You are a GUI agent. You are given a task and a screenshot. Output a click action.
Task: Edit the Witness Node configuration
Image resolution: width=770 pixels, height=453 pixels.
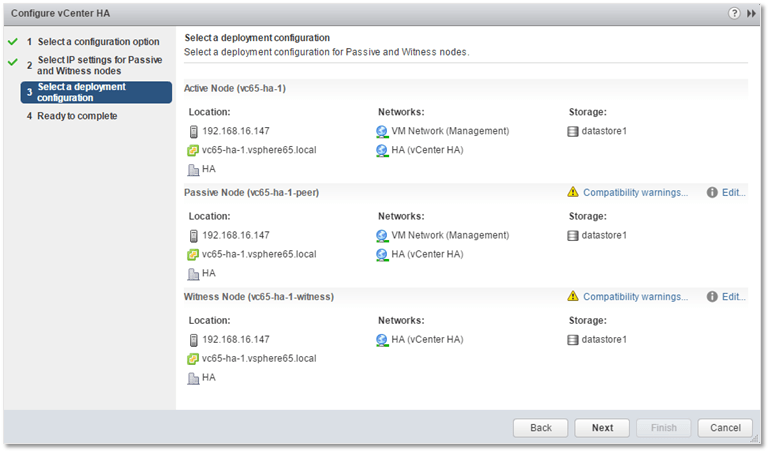[x=734, y=297]
